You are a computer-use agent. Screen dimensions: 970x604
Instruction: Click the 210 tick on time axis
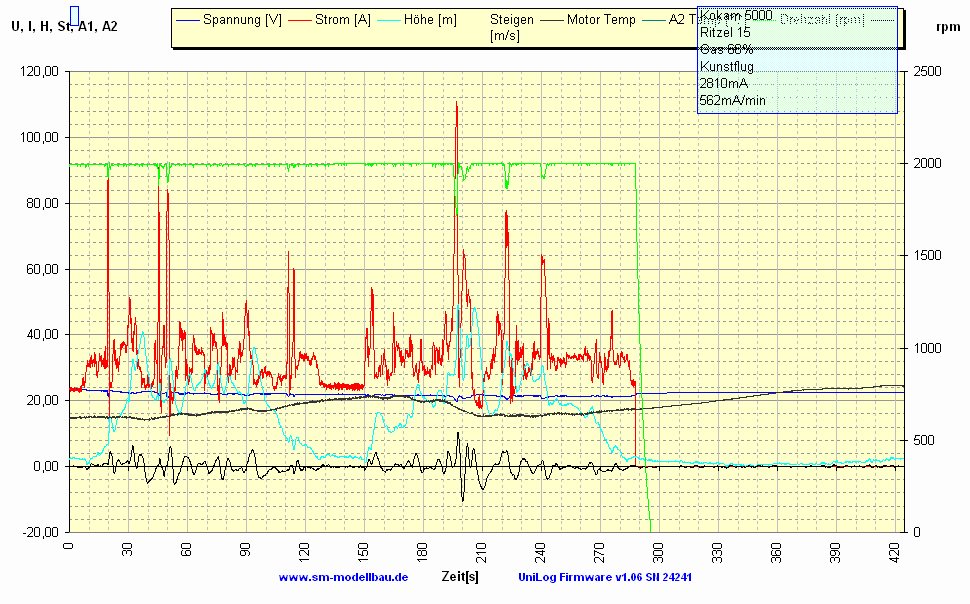(x=481, y=553)
